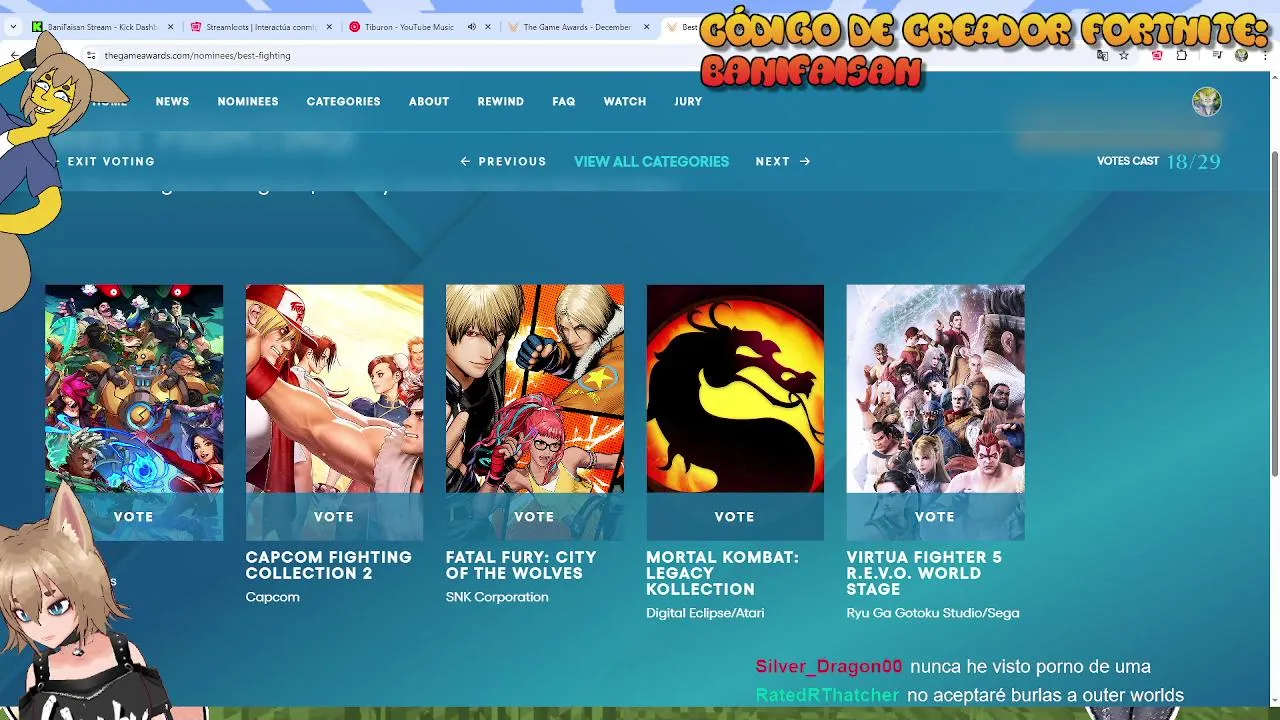Vote for Fatal Fury: City of the Wolves
Screen dimensions: 1280x720
[534, 517]
